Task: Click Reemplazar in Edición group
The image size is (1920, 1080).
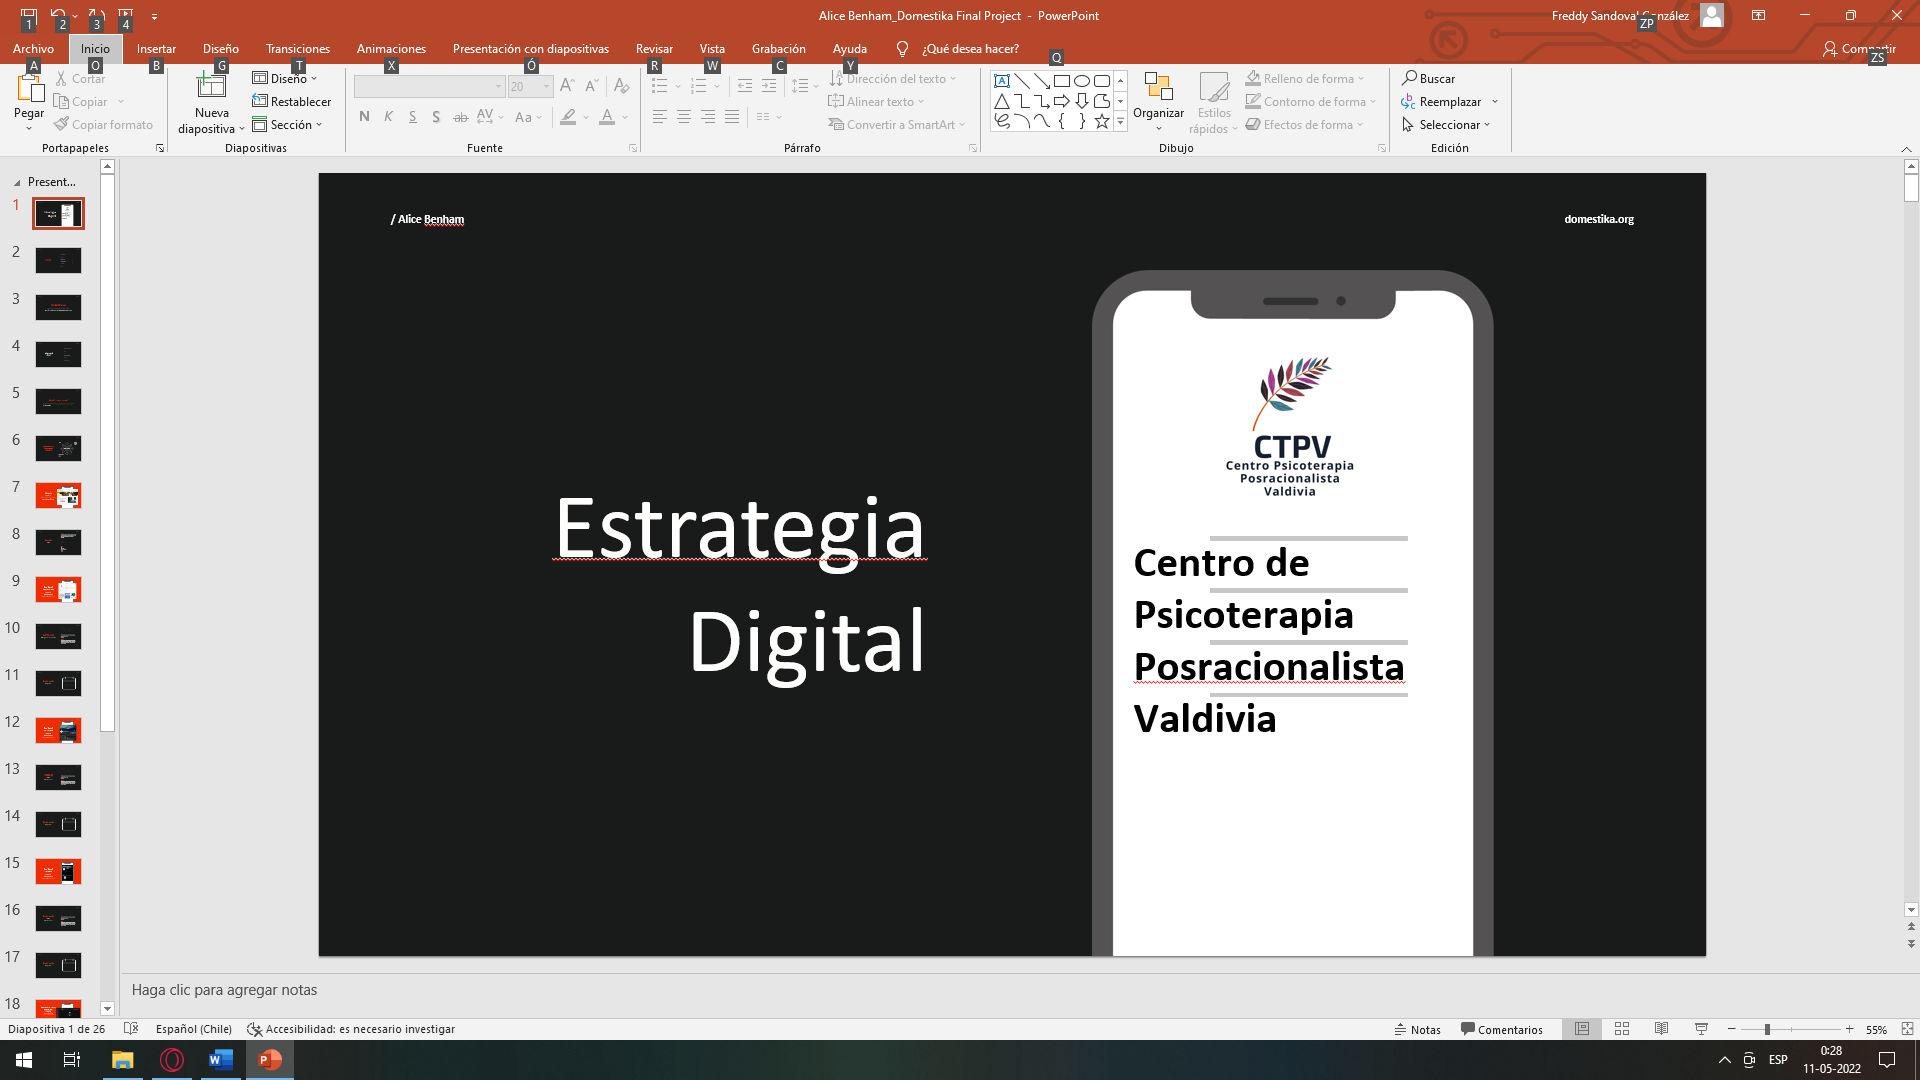Action: (1449, 102)
